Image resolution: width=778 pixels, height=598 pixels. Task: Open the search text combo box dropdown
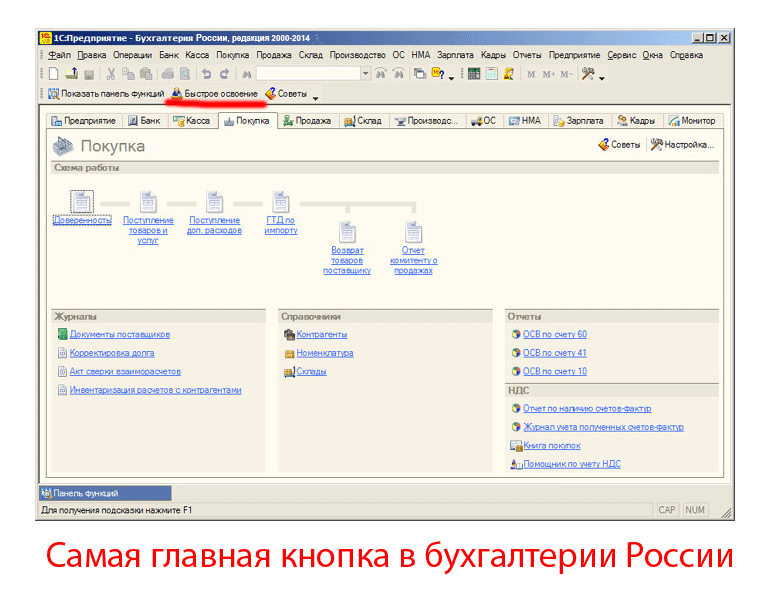pyautogui.click(x=365, y=74)
